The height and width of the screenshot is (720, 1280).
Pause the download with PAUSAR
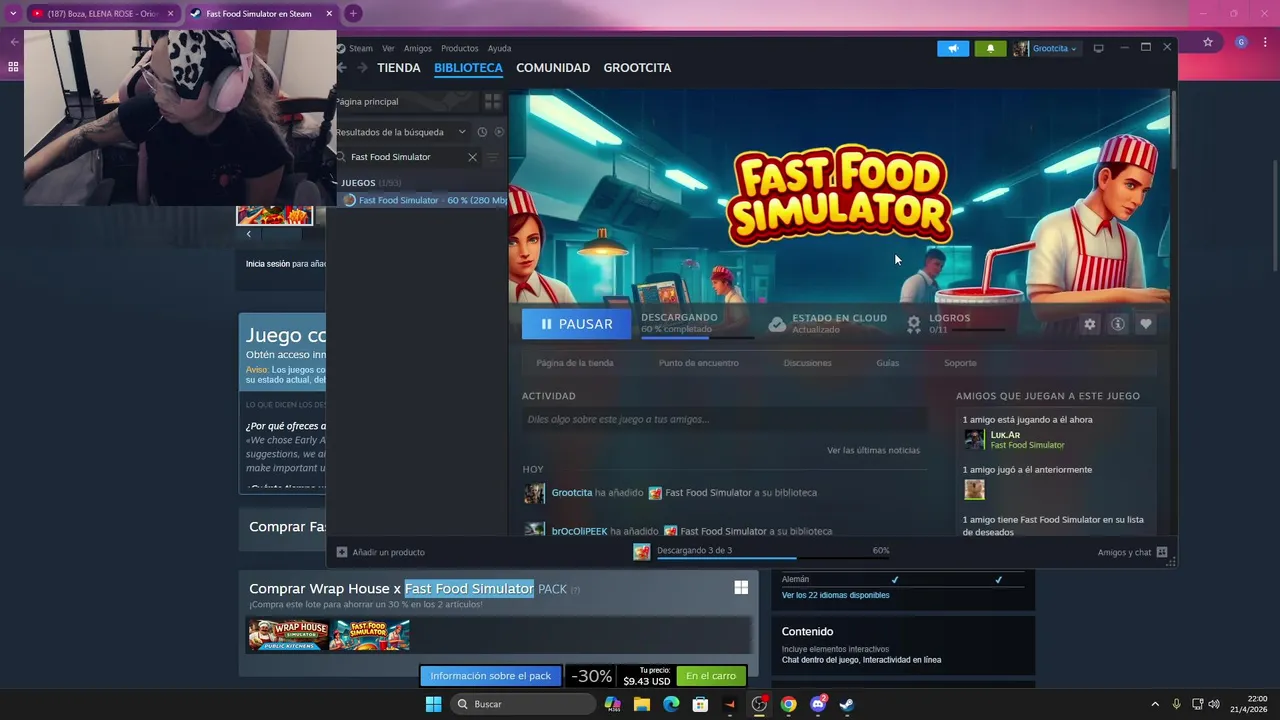pyautogui.click(x=576, y=324)
